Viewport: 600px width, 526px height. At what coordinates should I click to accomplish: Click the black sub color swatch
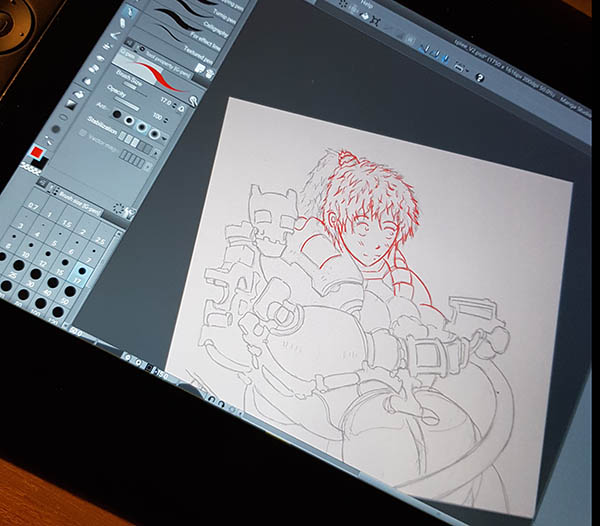(x=41, y=162)
